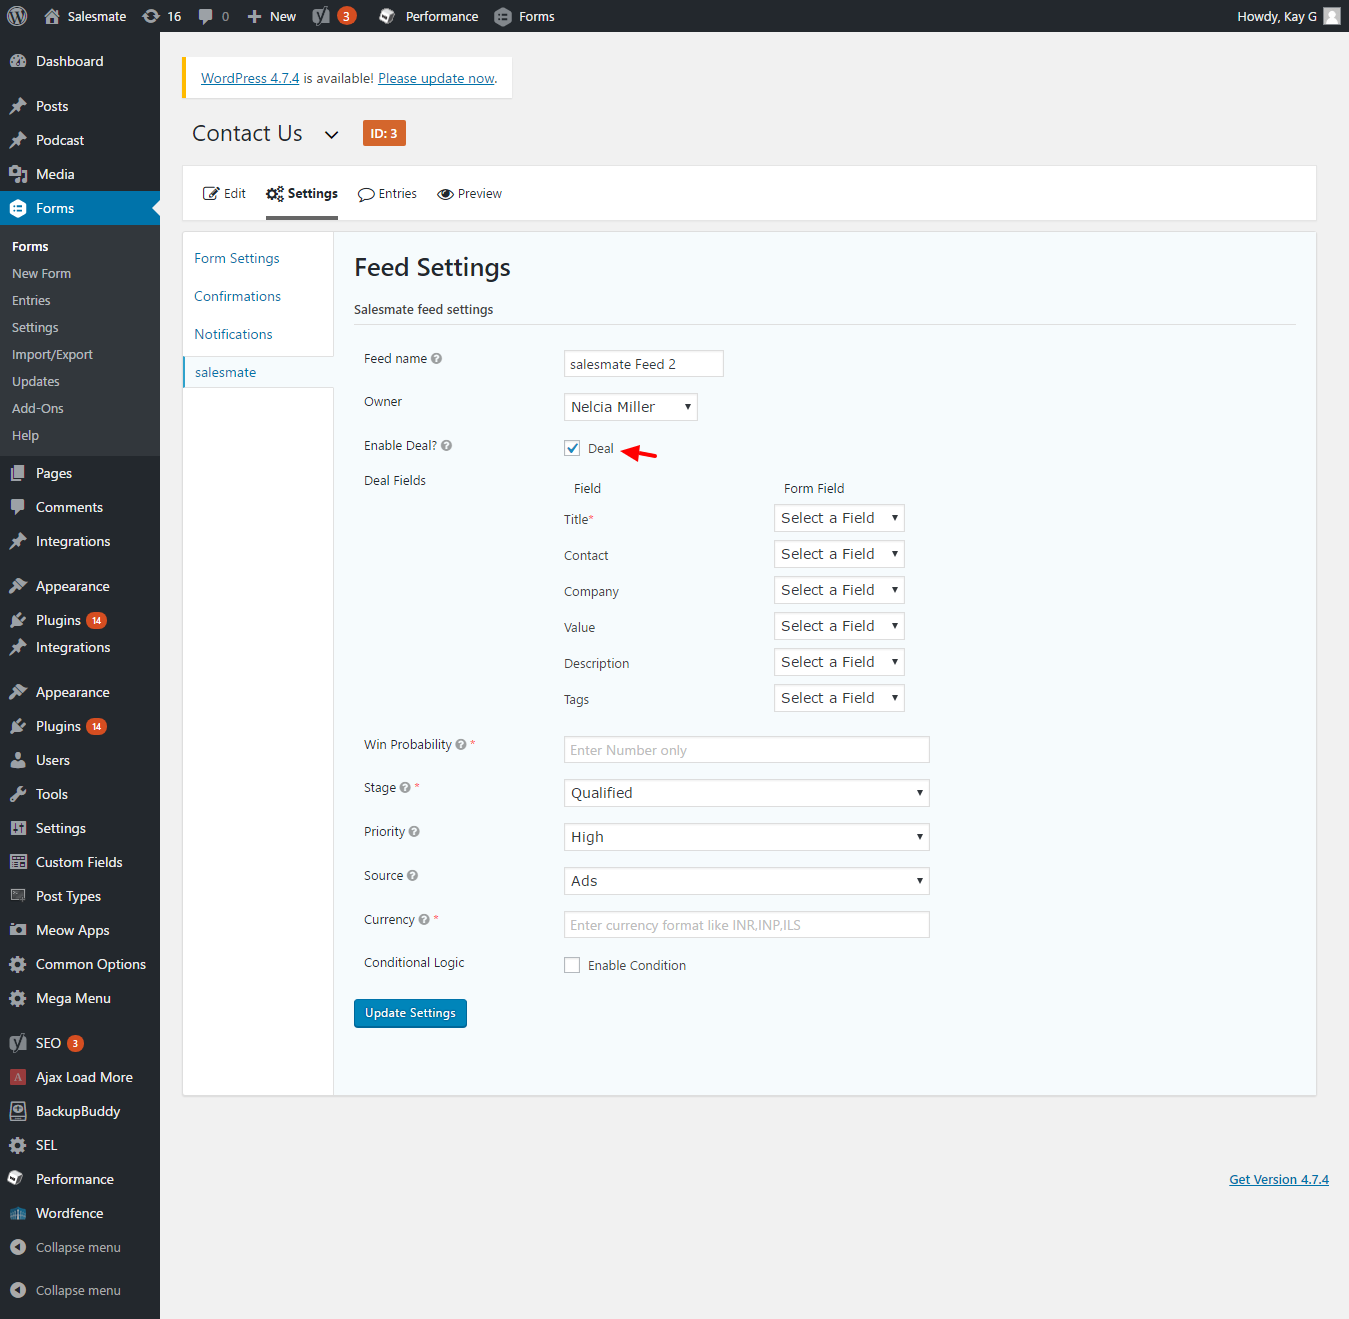Select salesmate in the settings menu
The width and height of the screenshot is (1349, 1319).
click(225, 372)
